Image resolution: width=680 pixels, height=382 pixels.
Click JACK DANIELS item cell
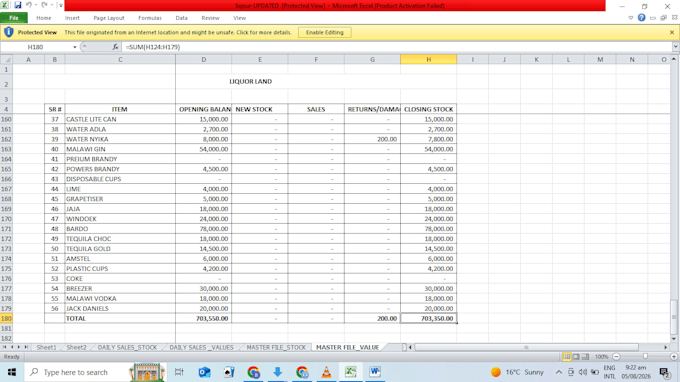(120, 309)
